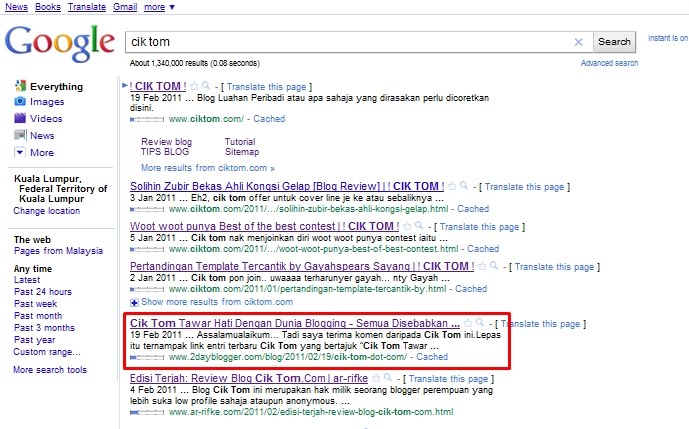Open the 'more' dropdown in top bar
This screenshot has width=689, height=429.
[x=160, y=7]
